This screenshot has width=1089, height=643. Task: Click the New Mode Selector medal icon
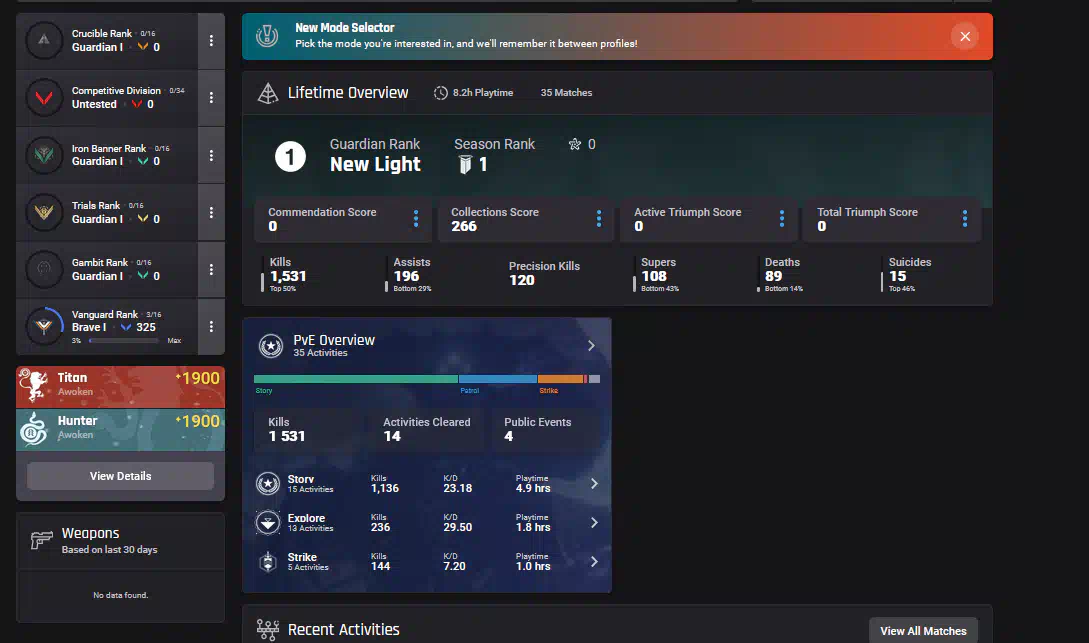click(267, 35)
